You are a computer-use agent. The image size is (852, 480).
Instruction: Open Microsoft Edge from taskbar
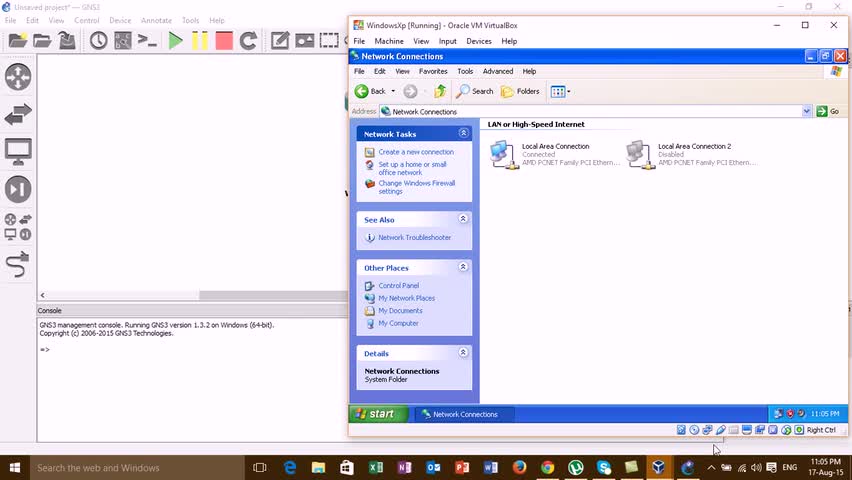pos(290,467)
